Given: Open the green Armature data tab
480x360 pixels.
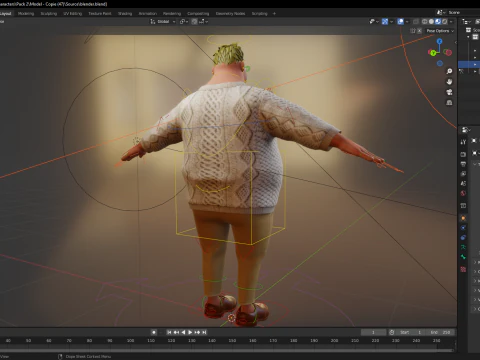Looking at the screenshot, I should [x=463, y=247].
